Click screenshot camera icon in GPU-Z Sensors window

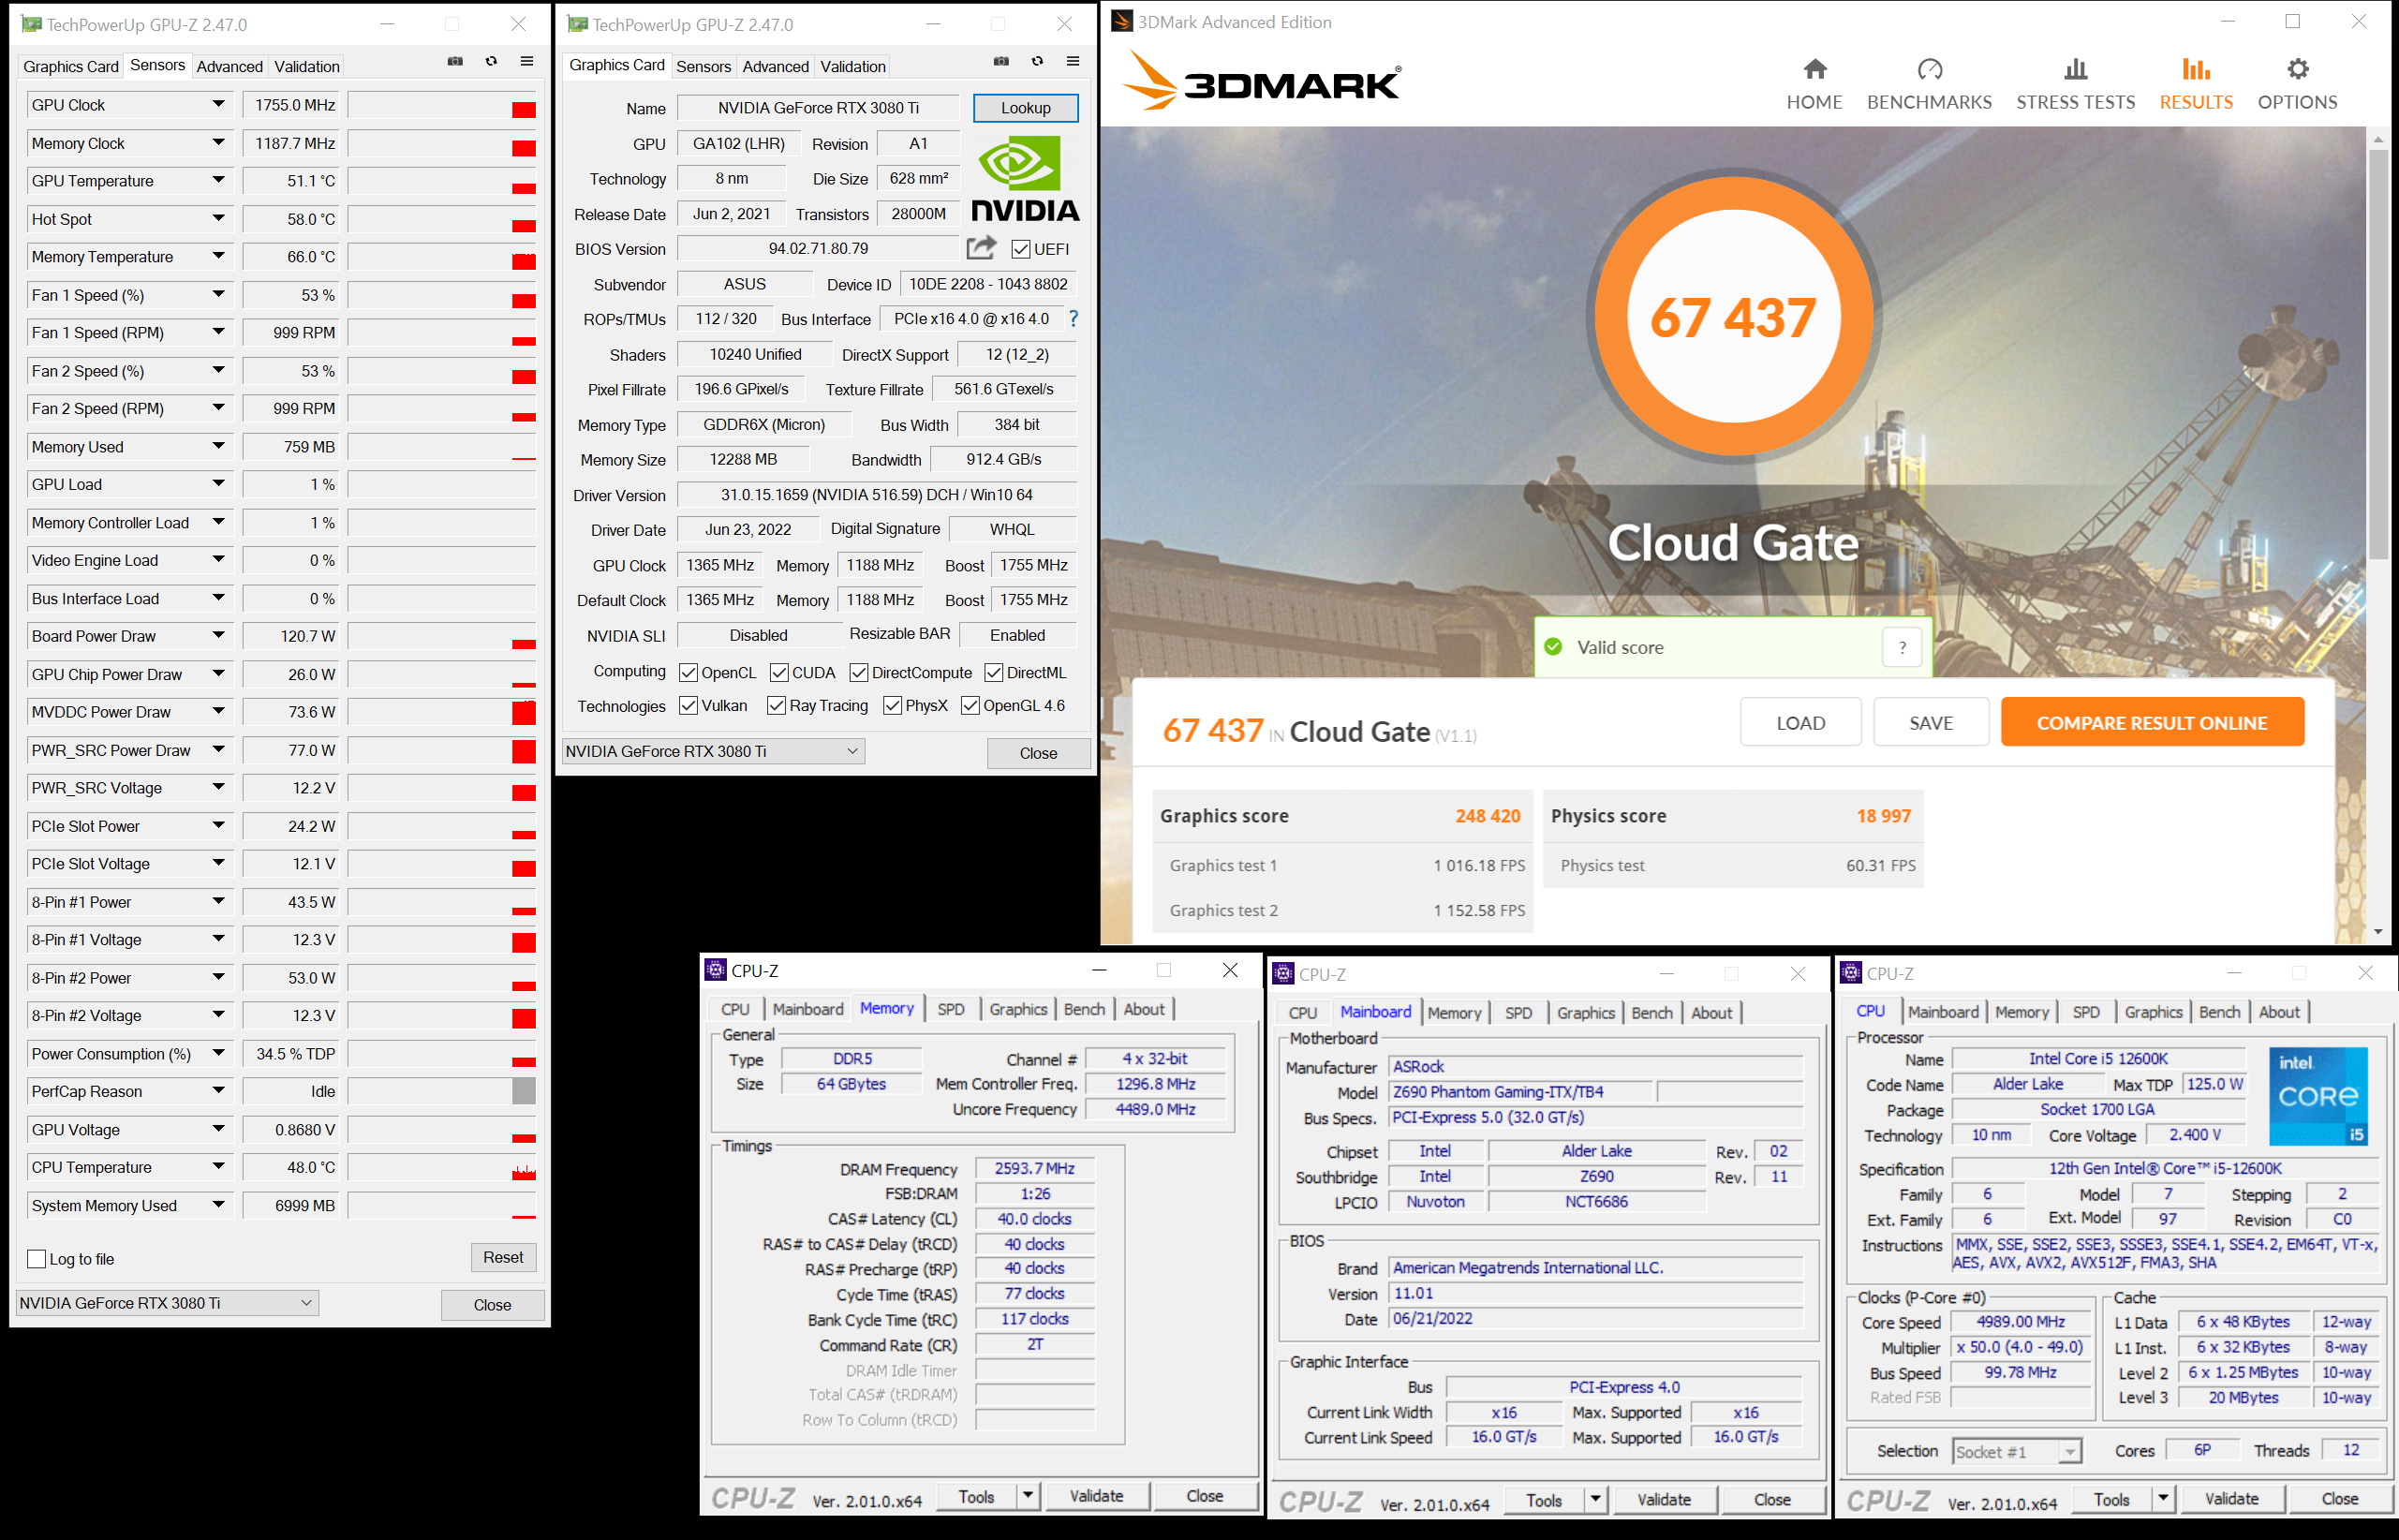point(455,62)
